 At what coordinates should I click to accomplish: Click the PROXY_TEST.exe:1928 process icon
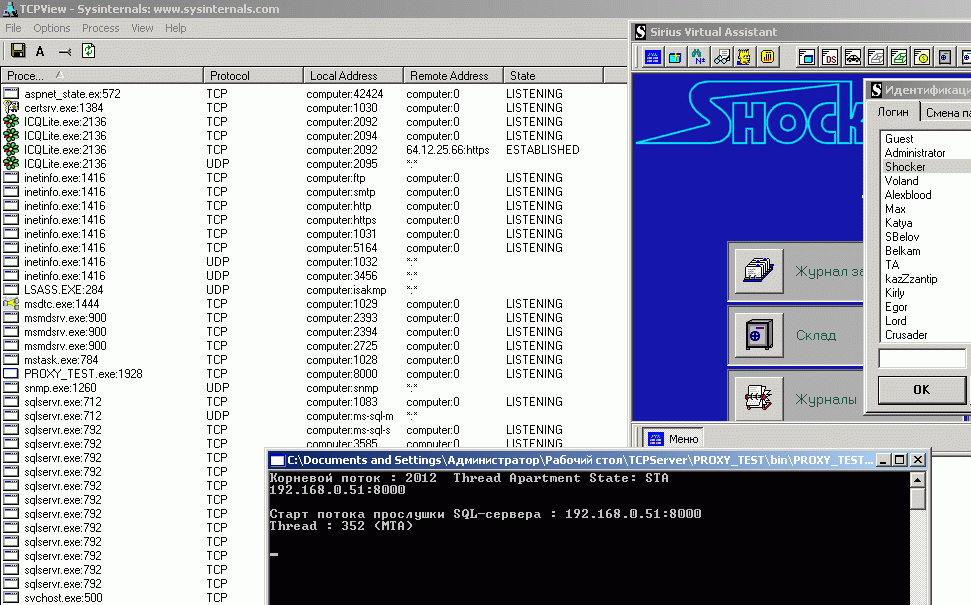11,373
